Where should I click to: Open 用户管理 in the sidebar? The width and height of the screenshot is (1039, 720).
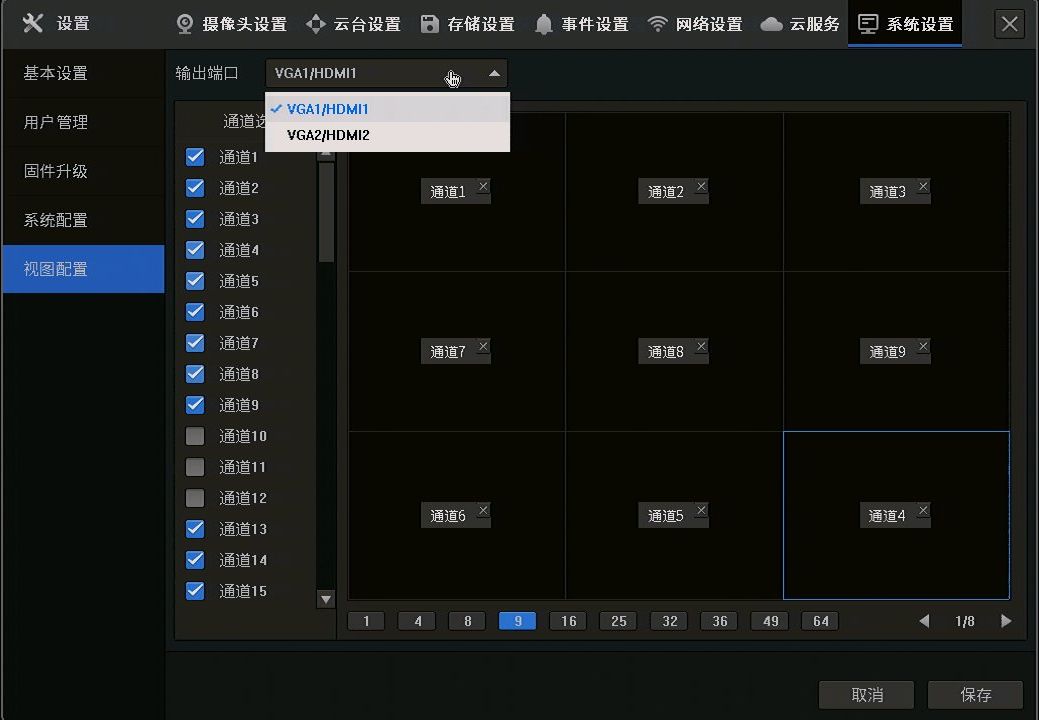click(56, 122)
